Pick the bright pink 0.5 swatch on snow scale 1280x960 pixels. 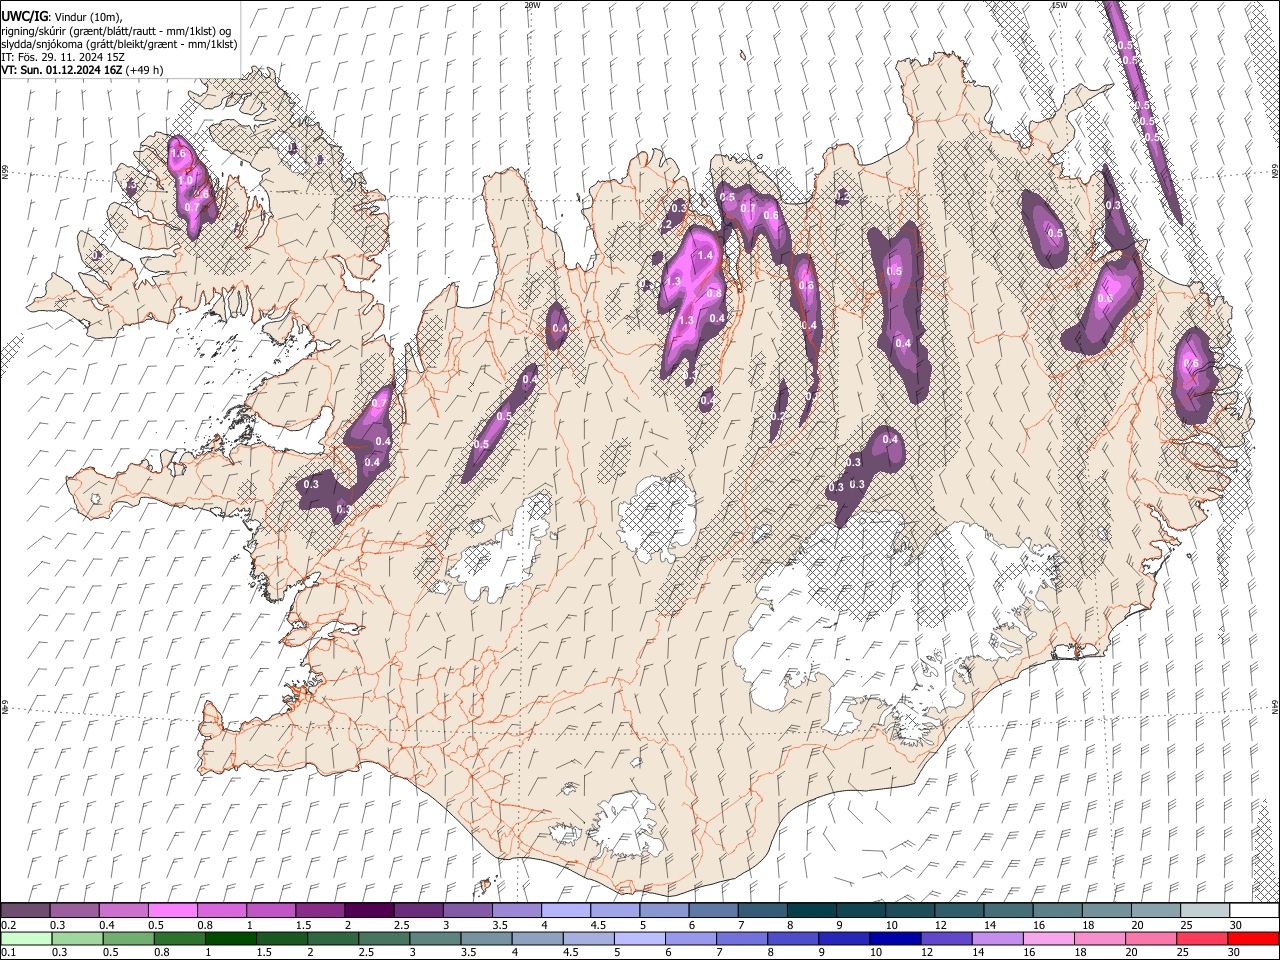[172, 910]
